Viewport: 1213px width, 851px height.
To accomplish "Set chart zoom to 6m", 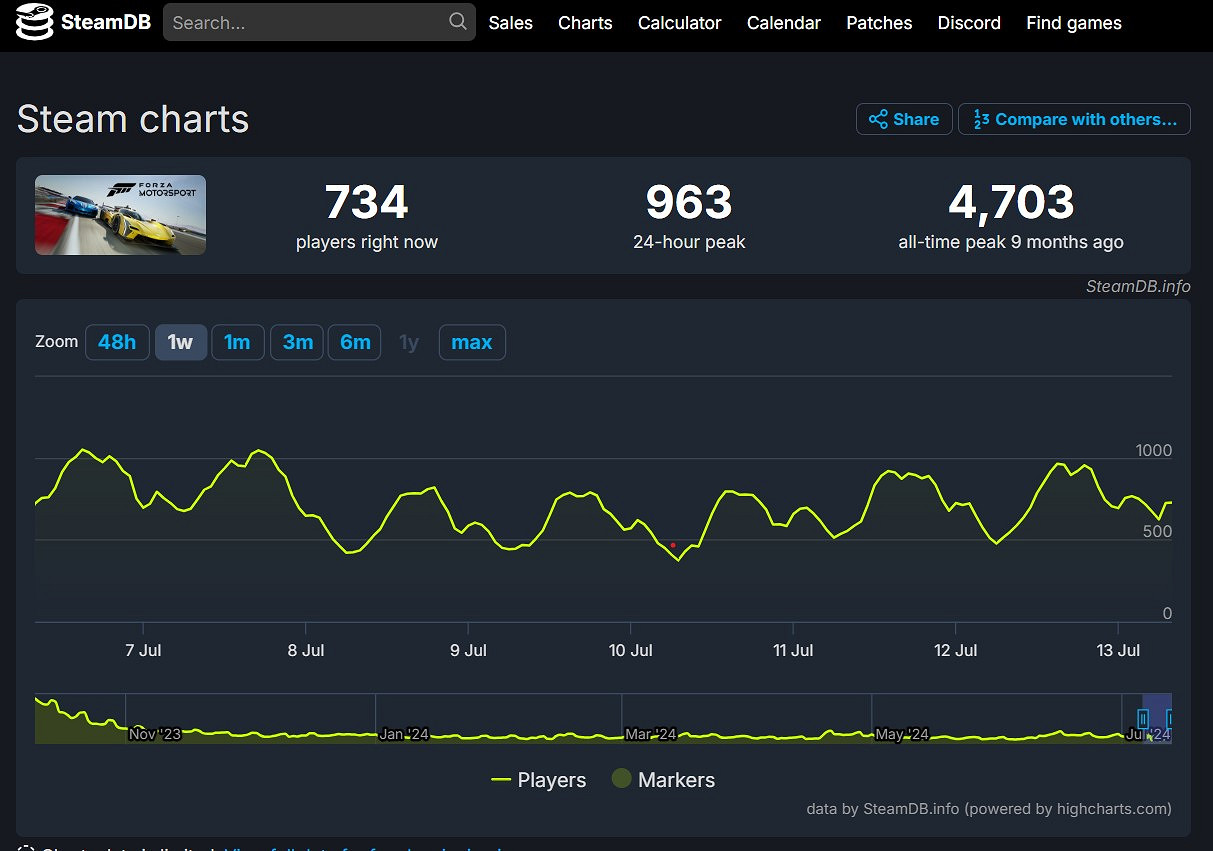I will tap(355, 342).
